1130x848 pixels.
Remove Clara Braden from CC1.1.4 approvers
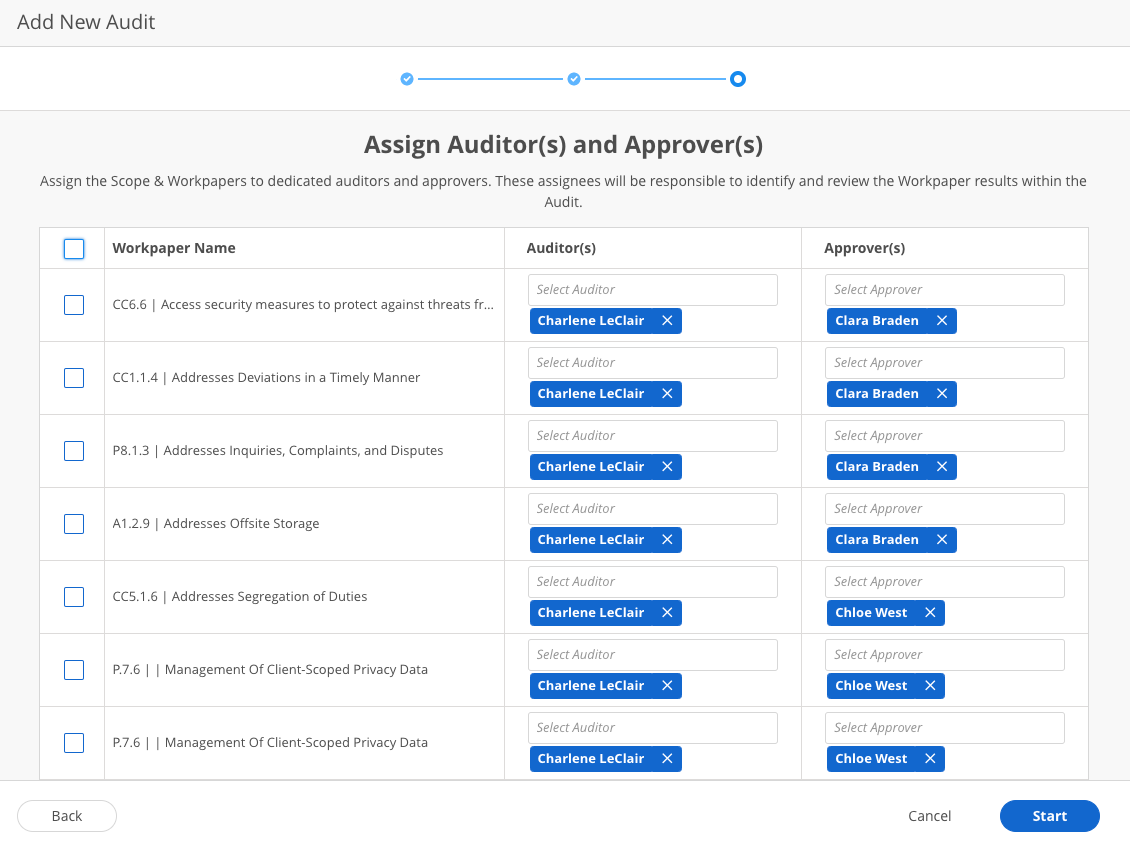coord(941,394)
